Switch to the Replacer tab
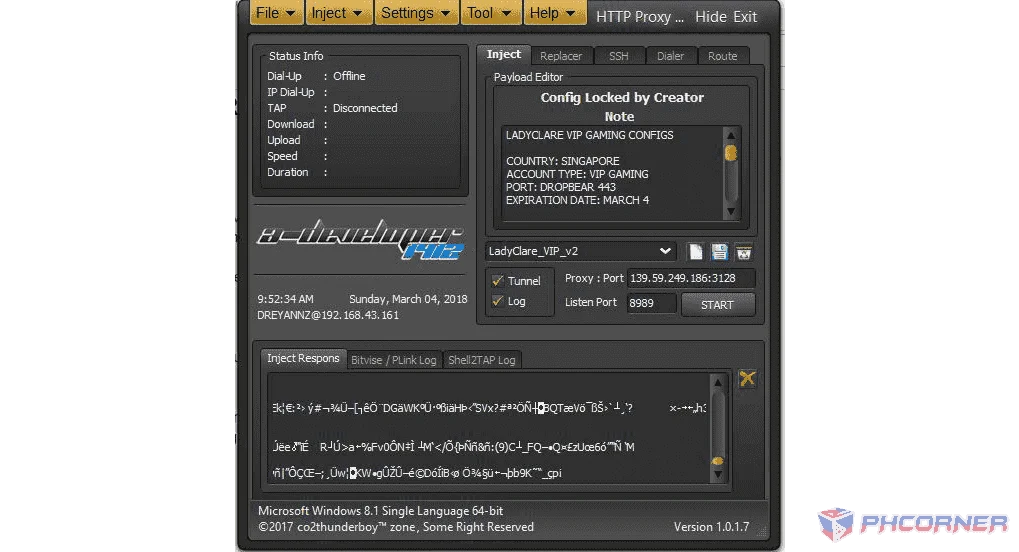Screen dimensions: 1019x552 (x=561, y=56)
